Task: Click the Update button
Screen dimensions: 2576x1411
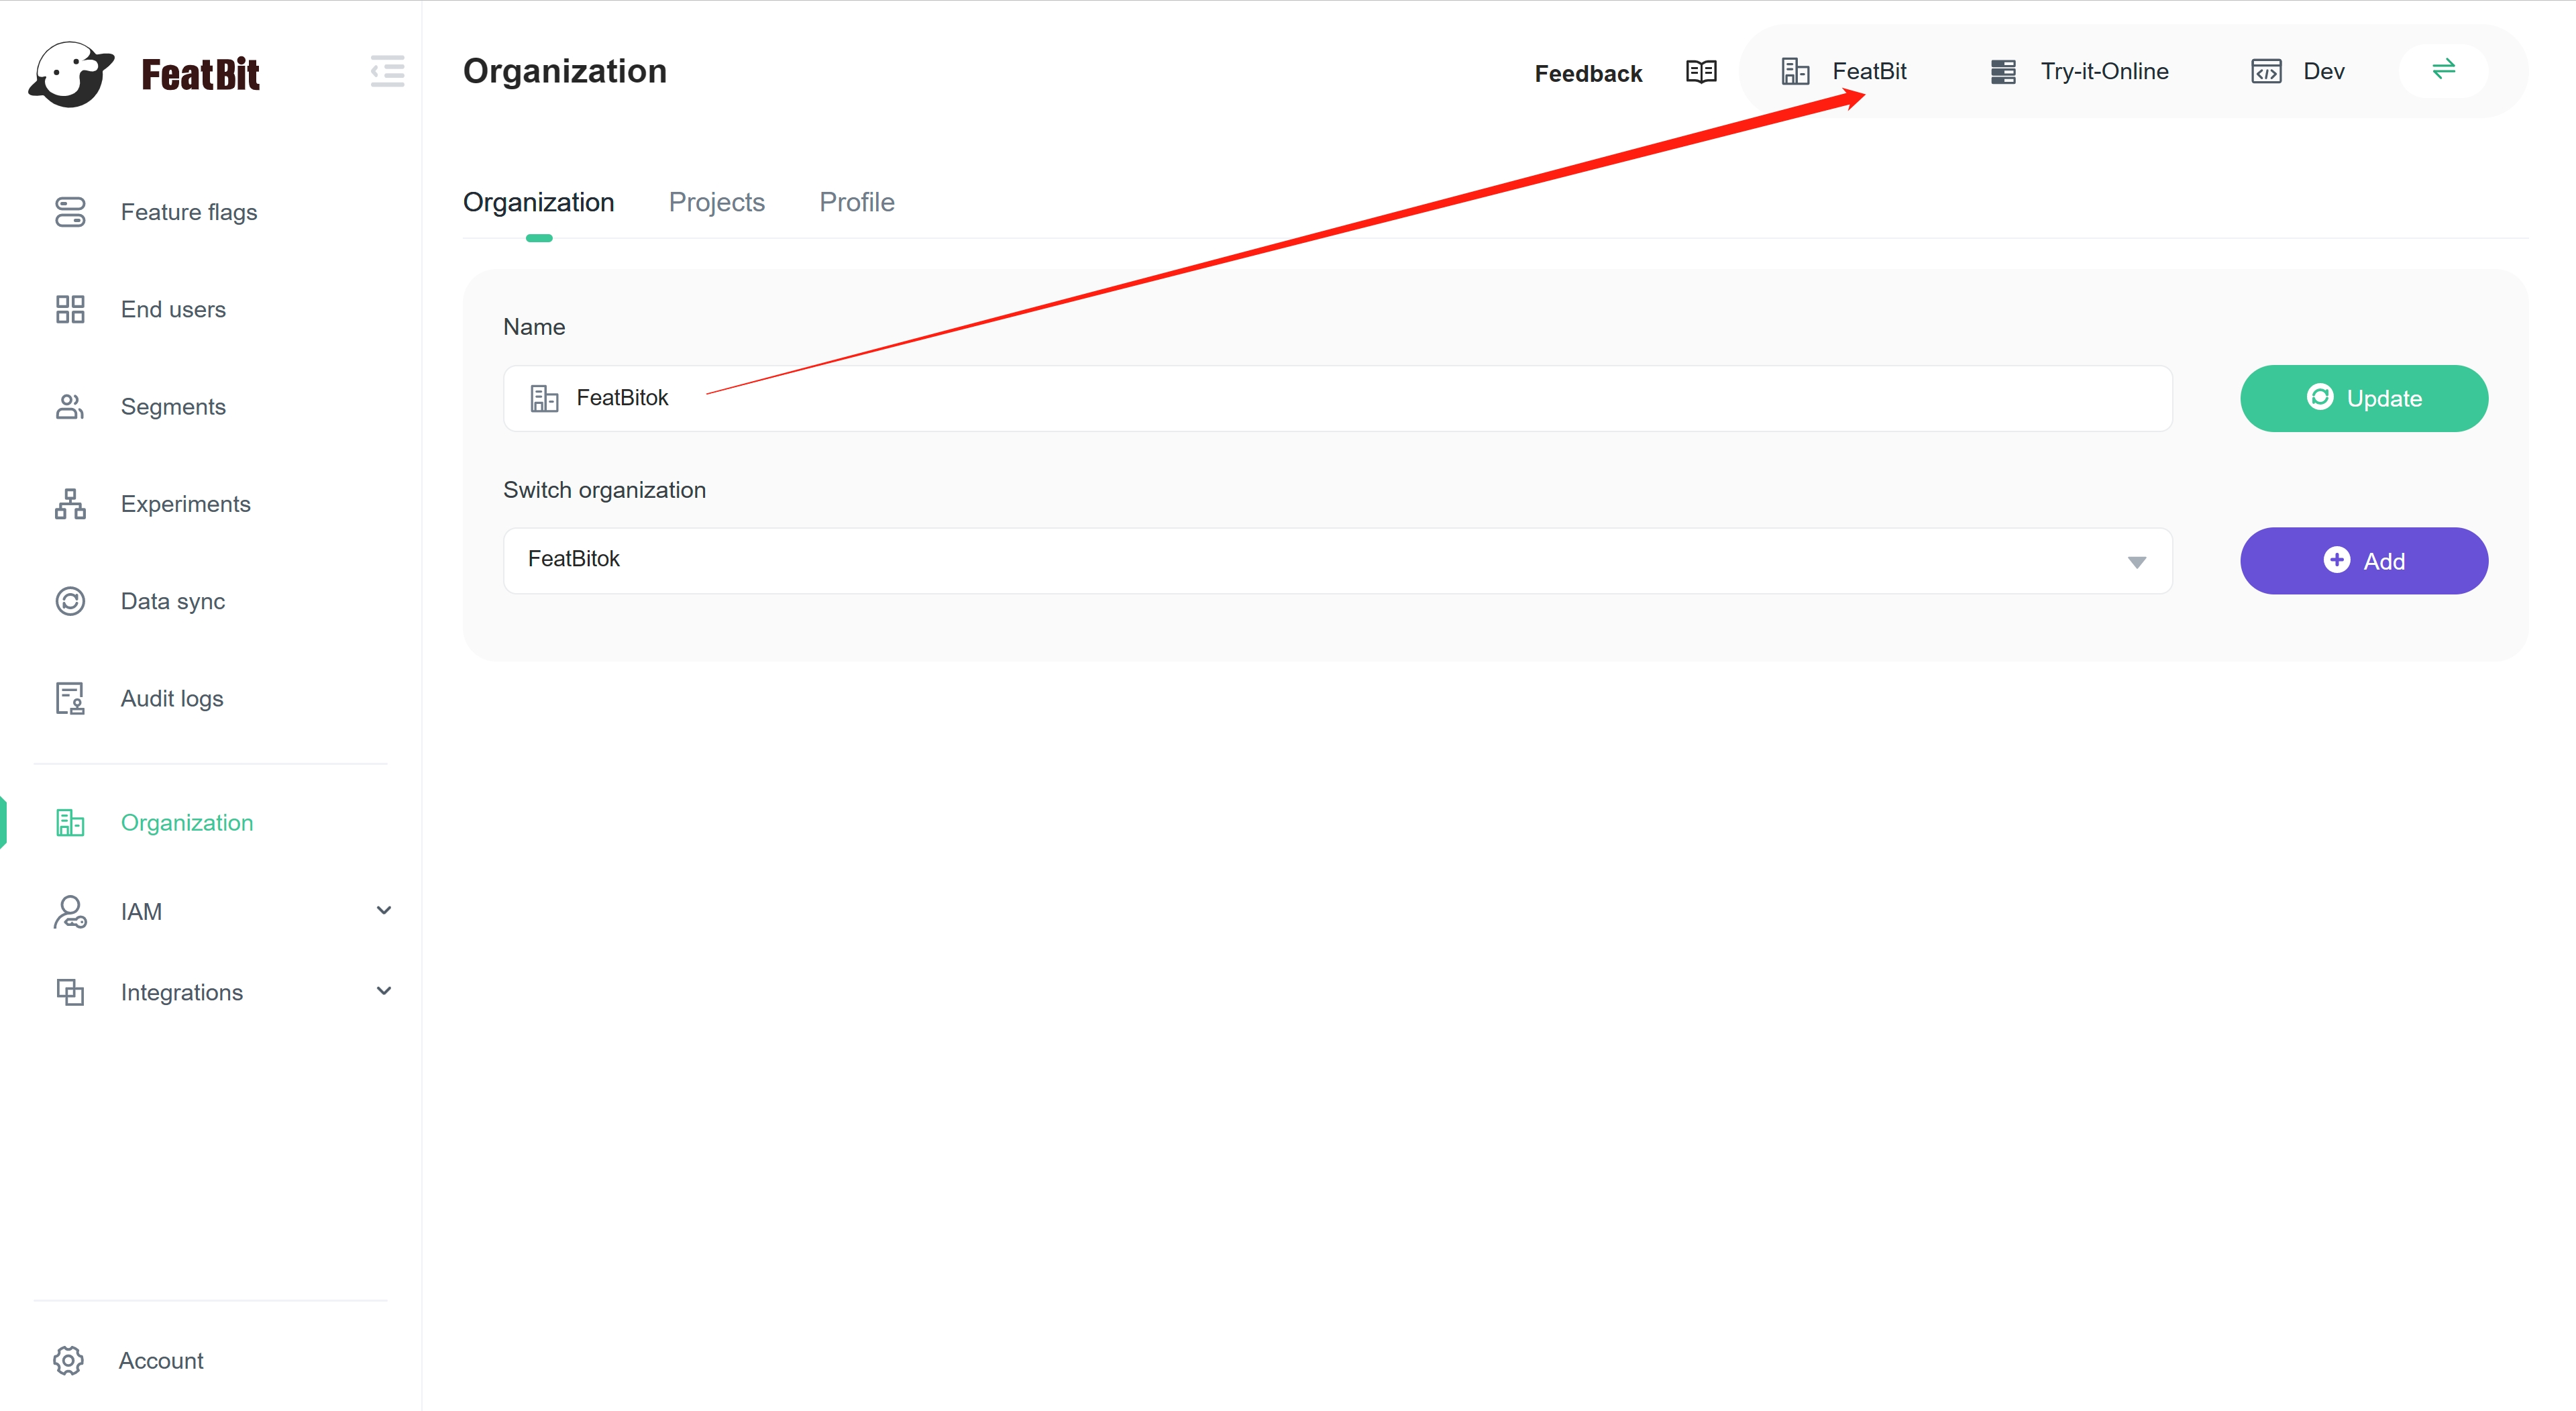Action: click(x=2364, y=398)
